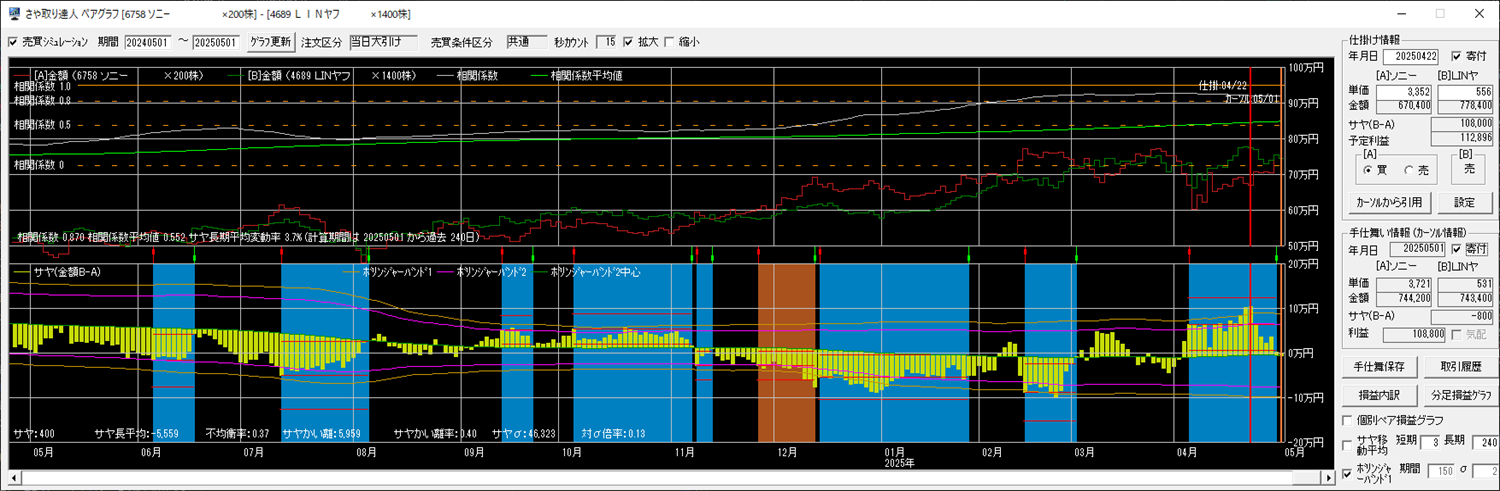1500x491 pixels.
Task: Click the 期間 start date field 20240501
Action: [x=149, y=42]
